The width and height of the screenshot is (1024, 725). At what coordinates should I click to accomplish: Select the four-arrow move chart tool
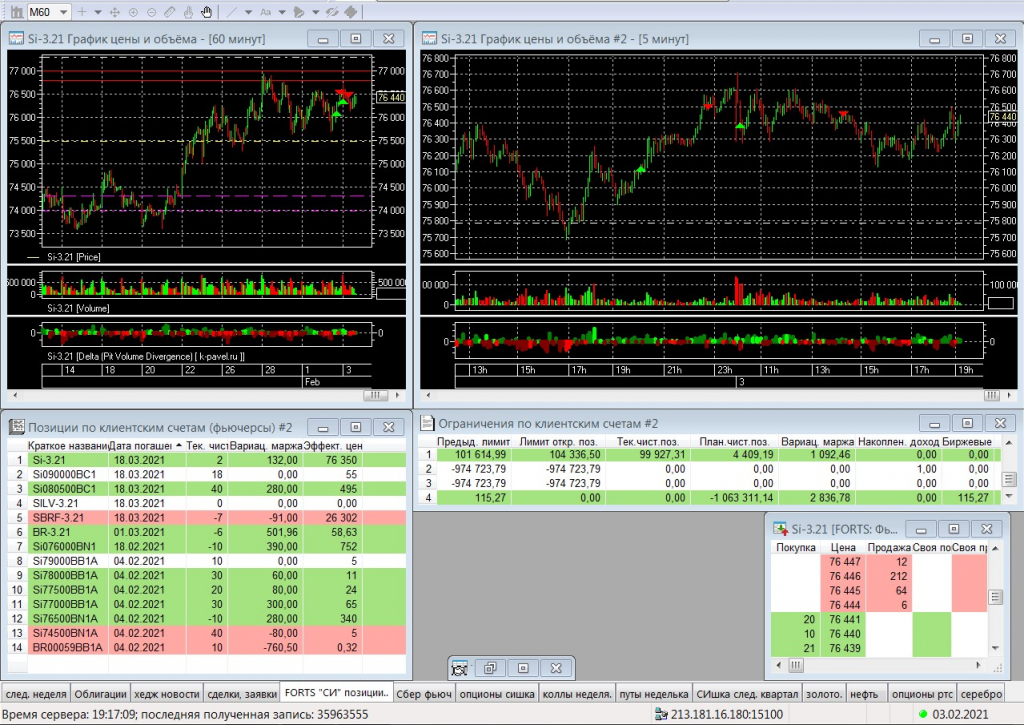(x=115, y=12)
